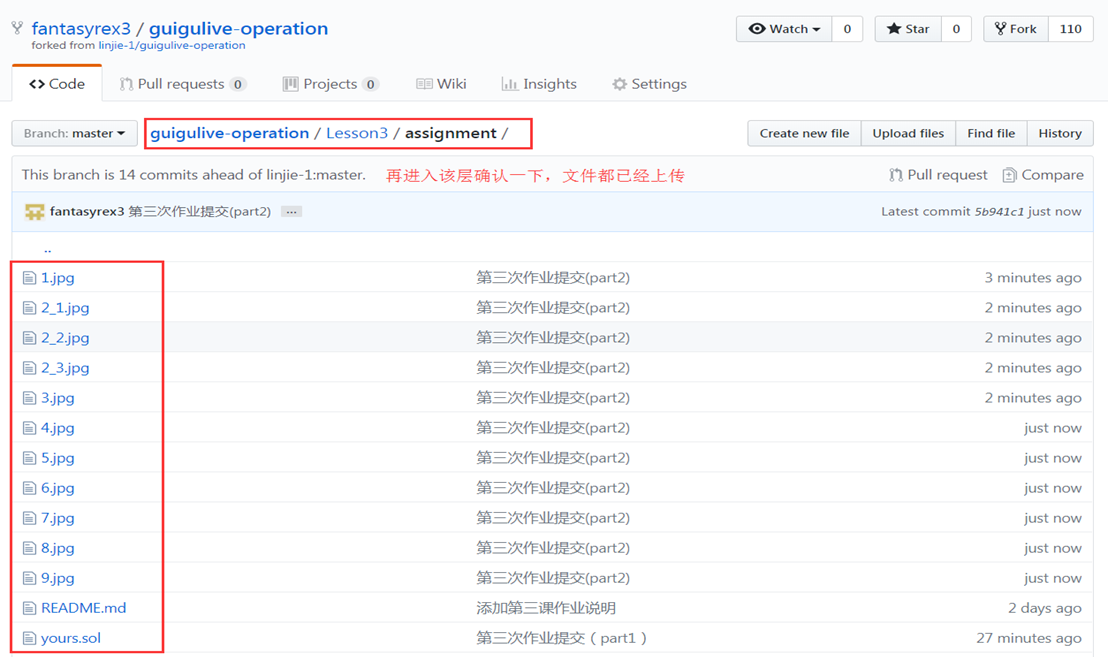Screen dimensions: 1108x657
Task: Open the Settings tab
Action: point(649,83)
